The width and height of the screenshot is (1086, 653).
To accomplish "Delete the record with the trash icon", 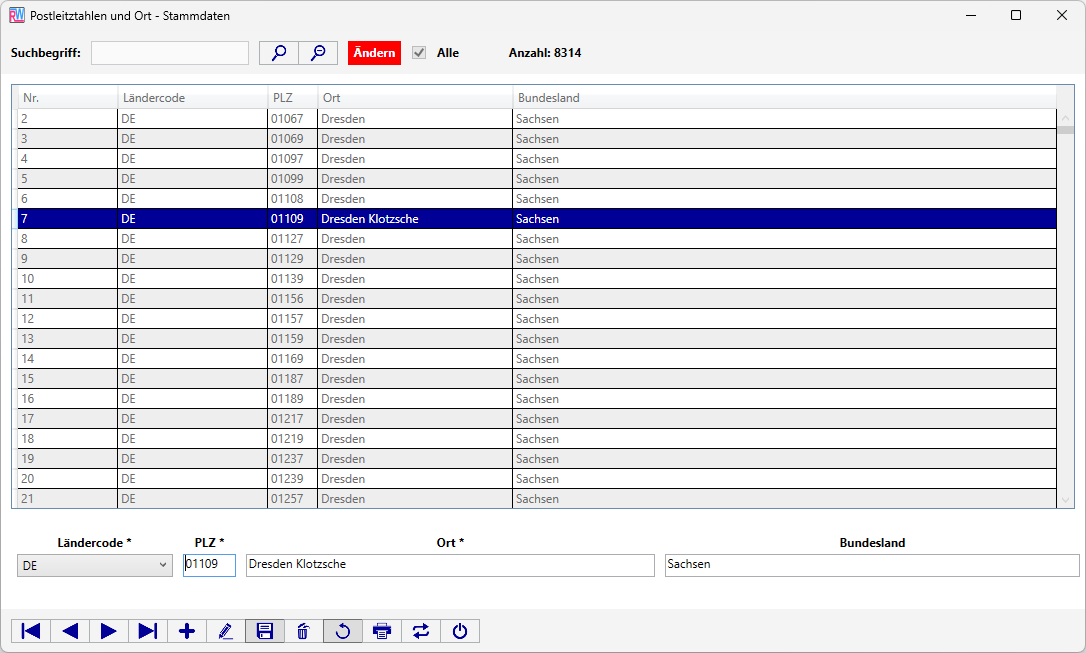I will [x=303, y=631].
